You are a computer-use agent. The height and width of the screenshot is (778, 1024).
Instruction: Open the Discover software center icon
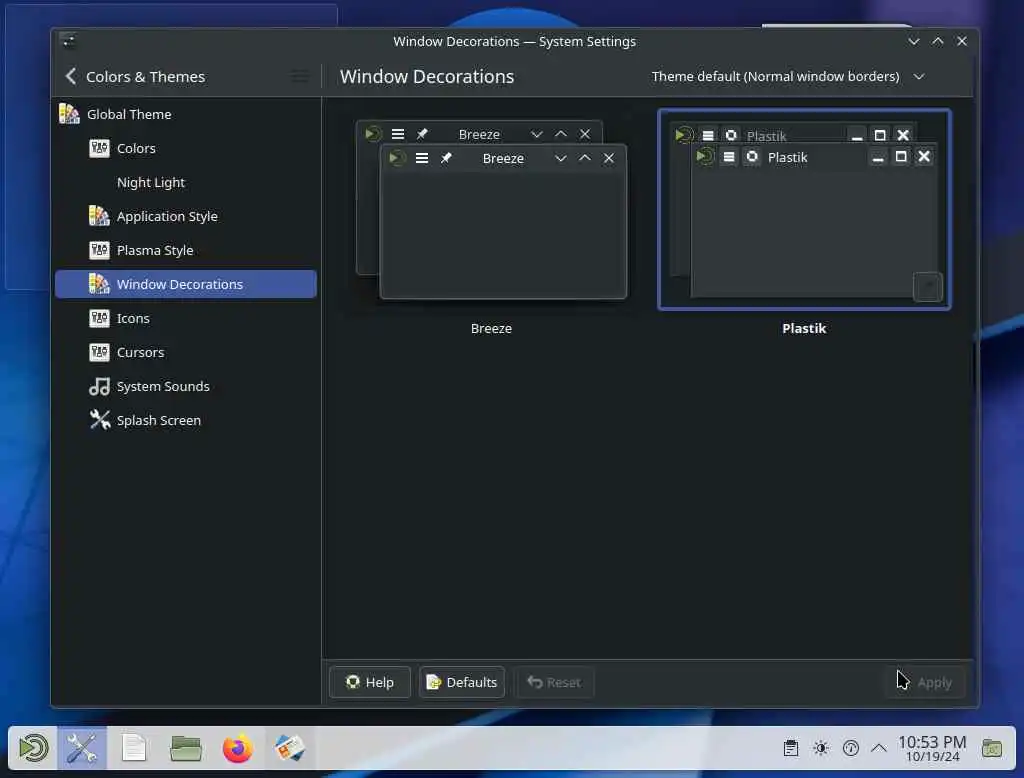point(290,748)
